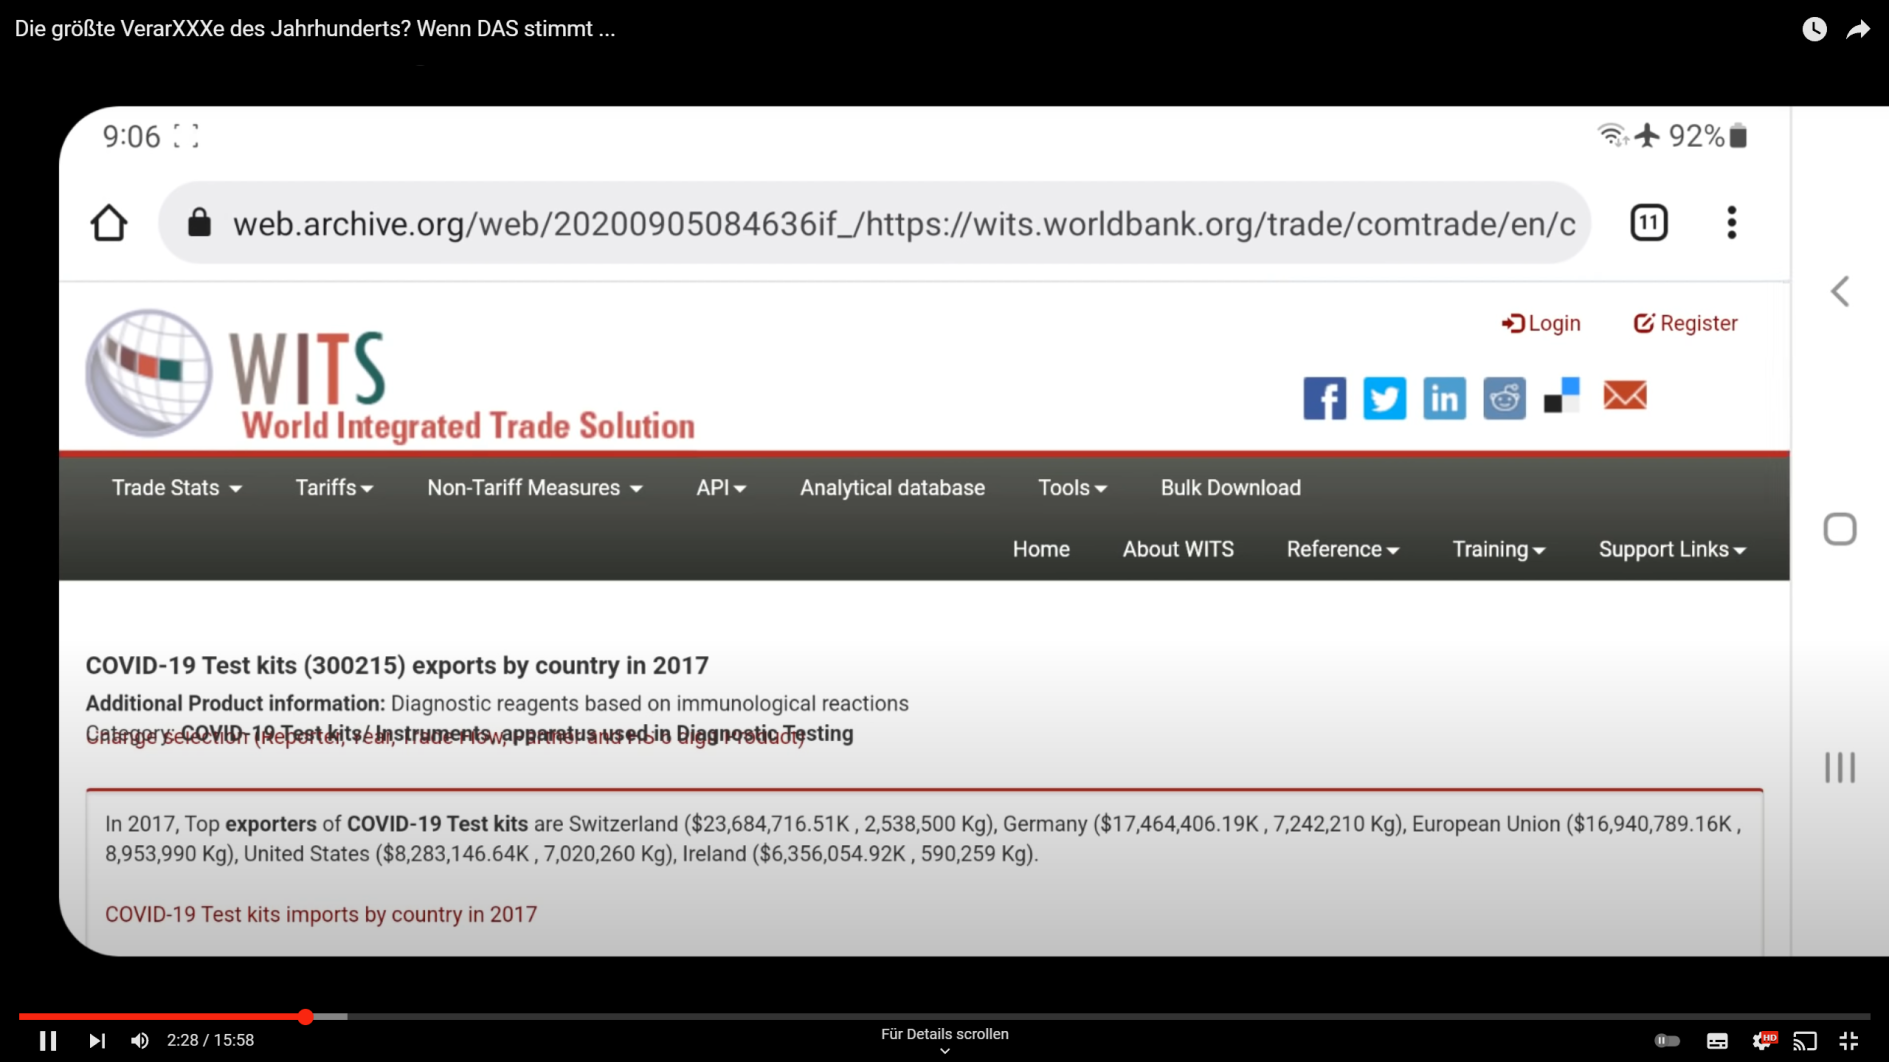Go to the Analytical database page
This screenshot has height=1062, width=1889.
(892, 488)
